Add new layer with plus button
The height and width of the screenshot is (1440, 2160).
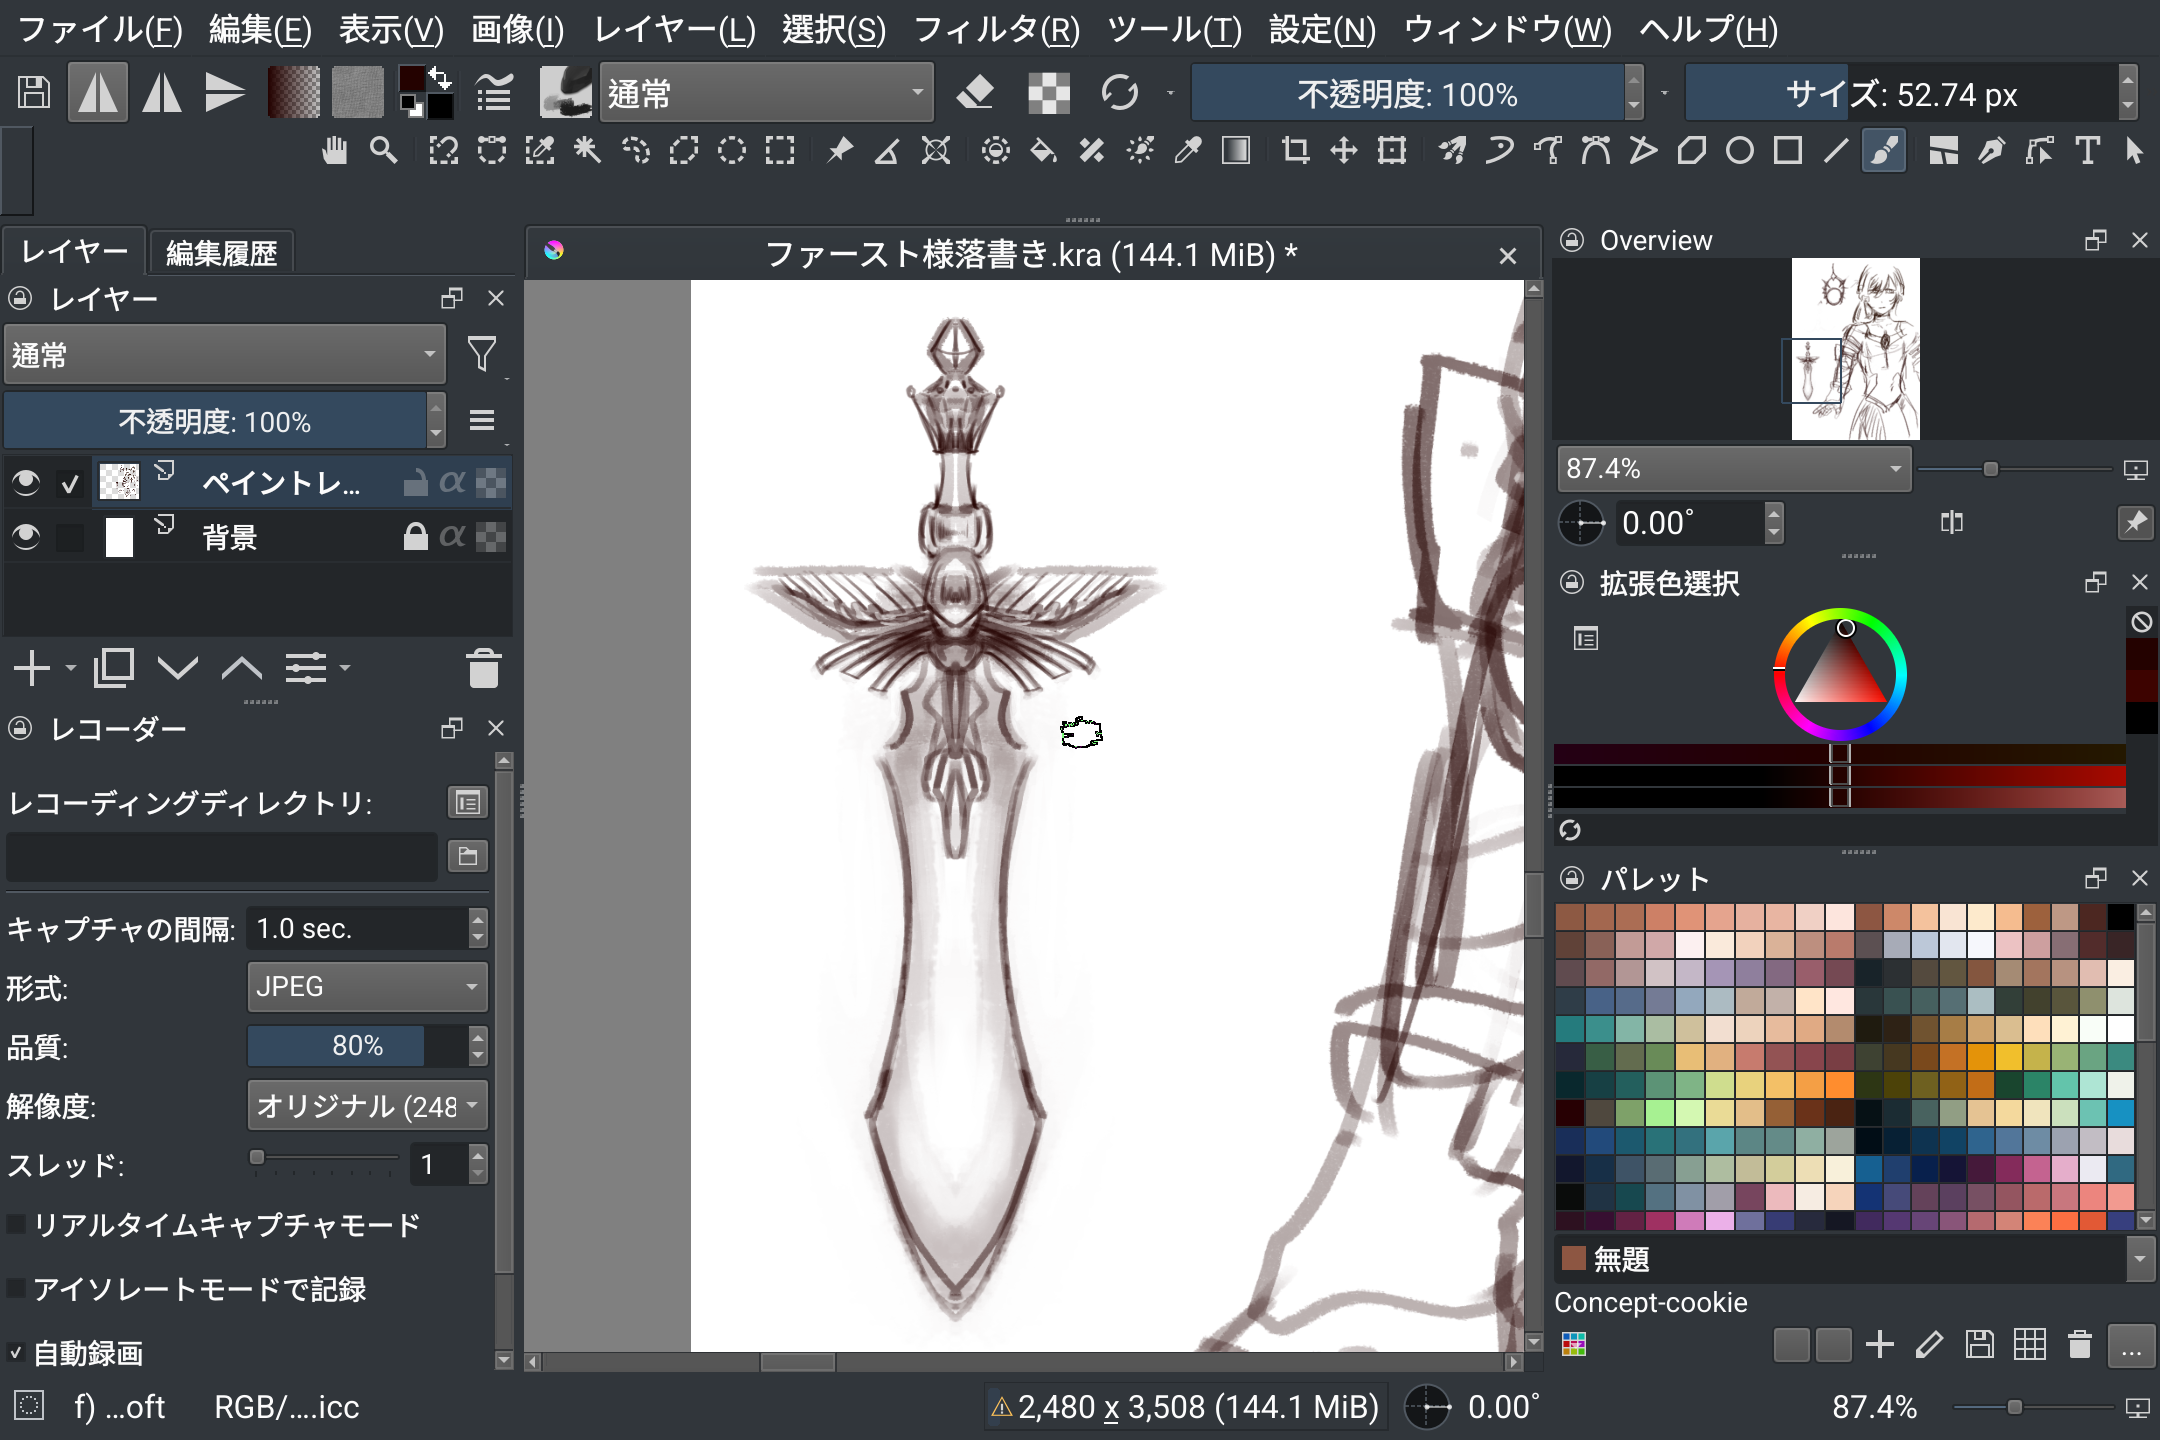click(x=32, y=668)
